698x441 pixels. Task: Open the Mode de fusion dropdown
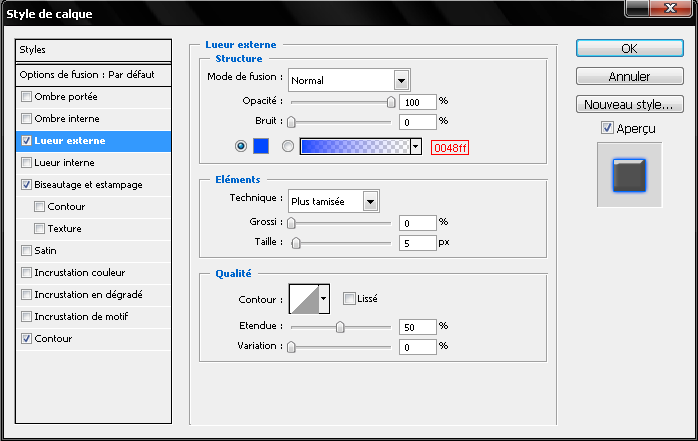pos(349,80)
